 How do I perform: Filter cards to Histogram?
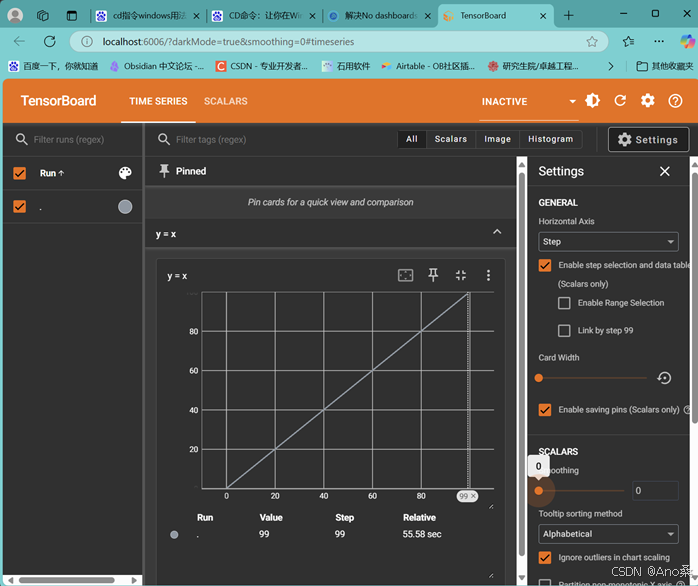point(551,139)
